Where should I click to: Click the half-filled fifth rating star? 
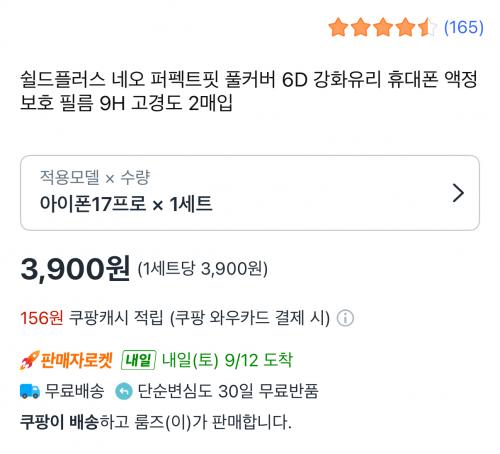[x=428, y=27]
